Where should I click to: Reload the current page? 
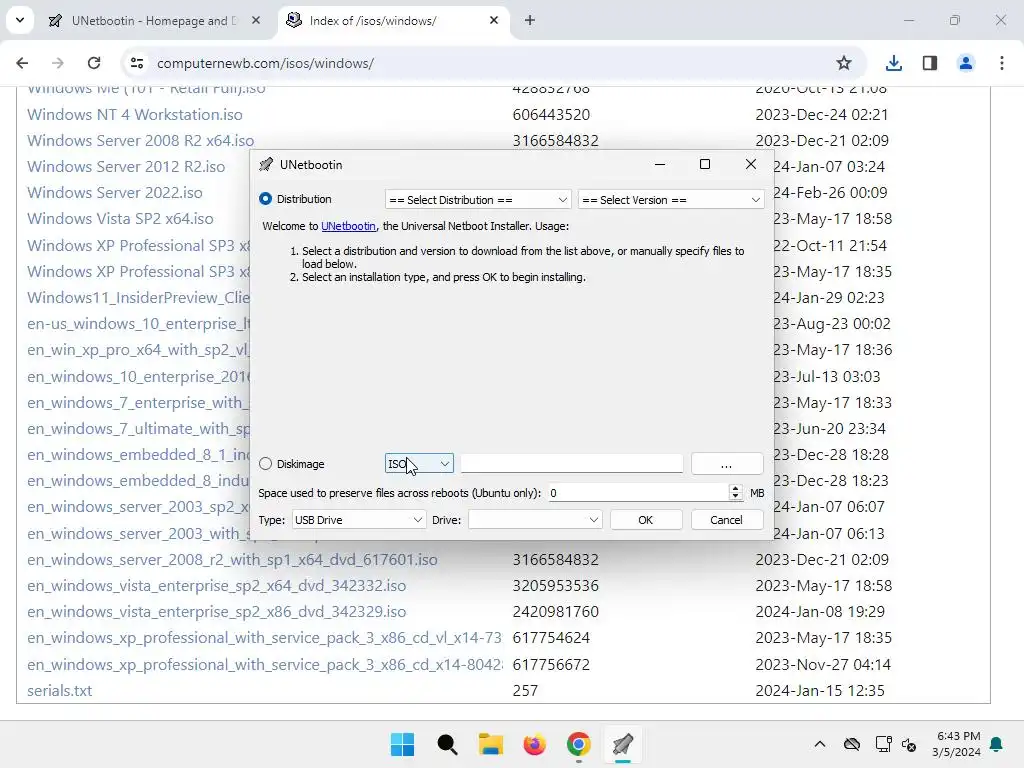coord(94,63)
